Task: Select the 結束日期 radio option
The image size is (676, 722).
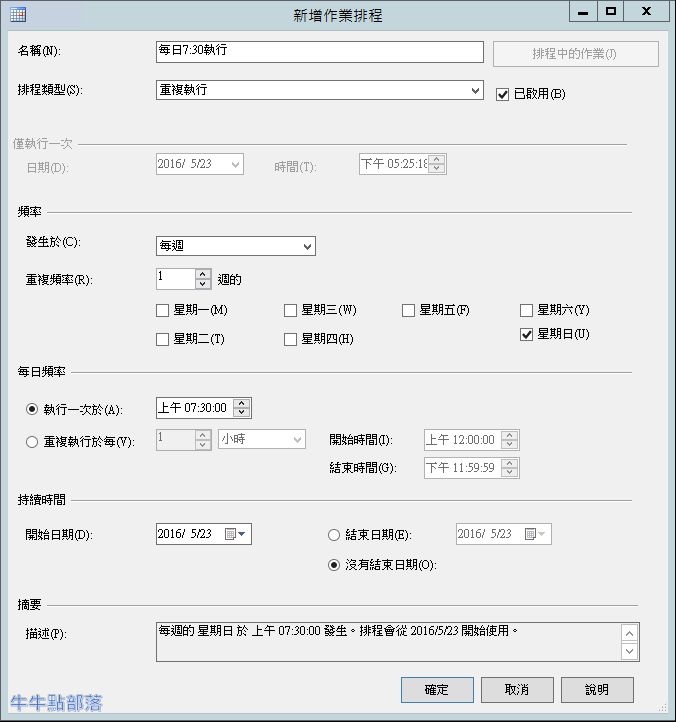Action: click(x=335, y=535)
